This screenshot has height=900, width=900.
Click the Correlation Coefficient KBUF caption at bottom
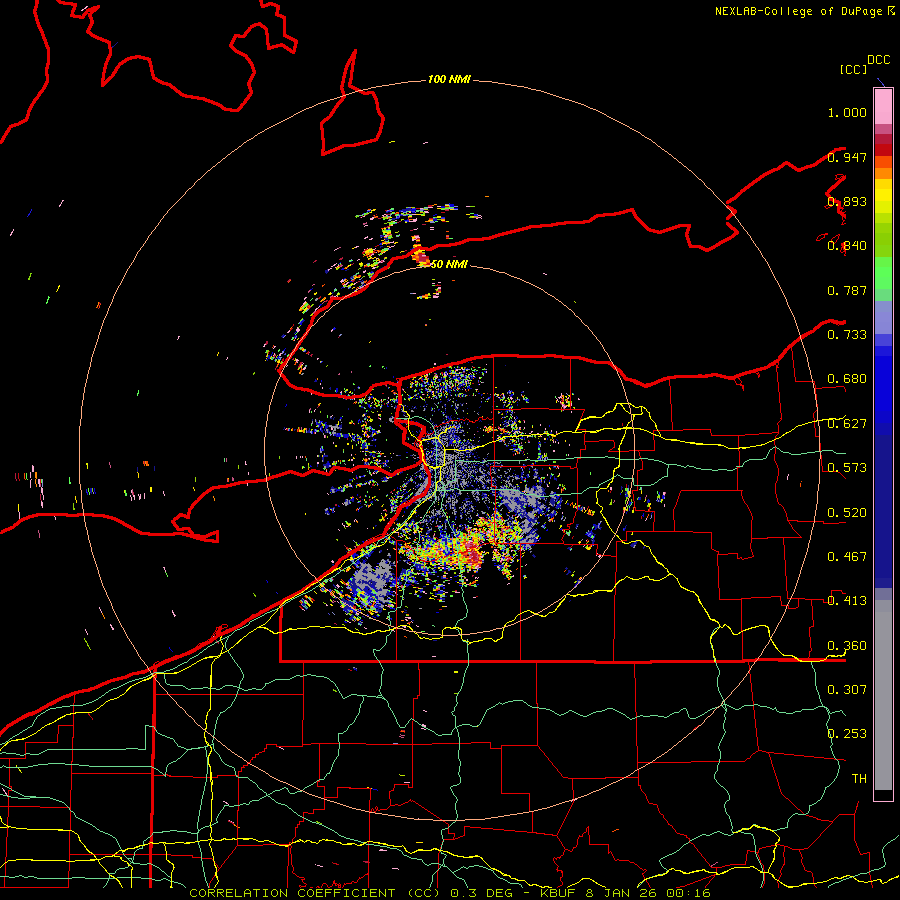click(x=449, y=893)
